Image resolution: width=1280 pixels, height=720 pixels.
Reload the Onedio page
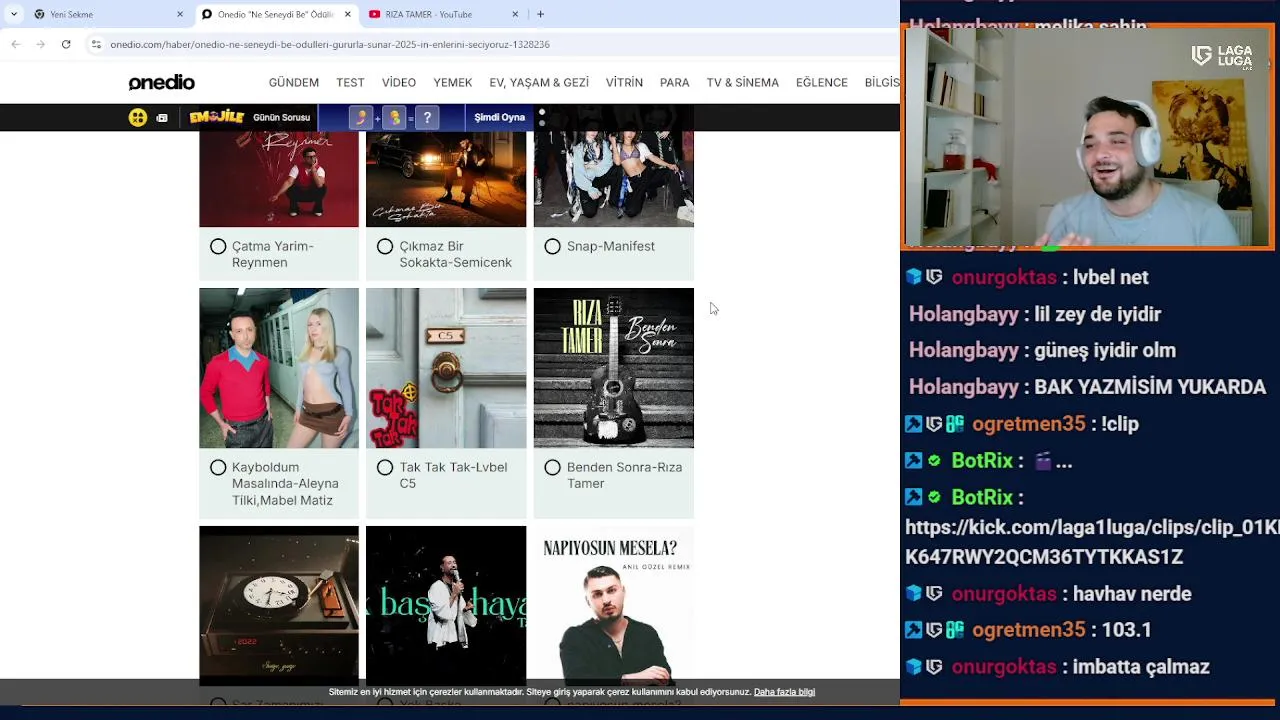pos(66,44)
